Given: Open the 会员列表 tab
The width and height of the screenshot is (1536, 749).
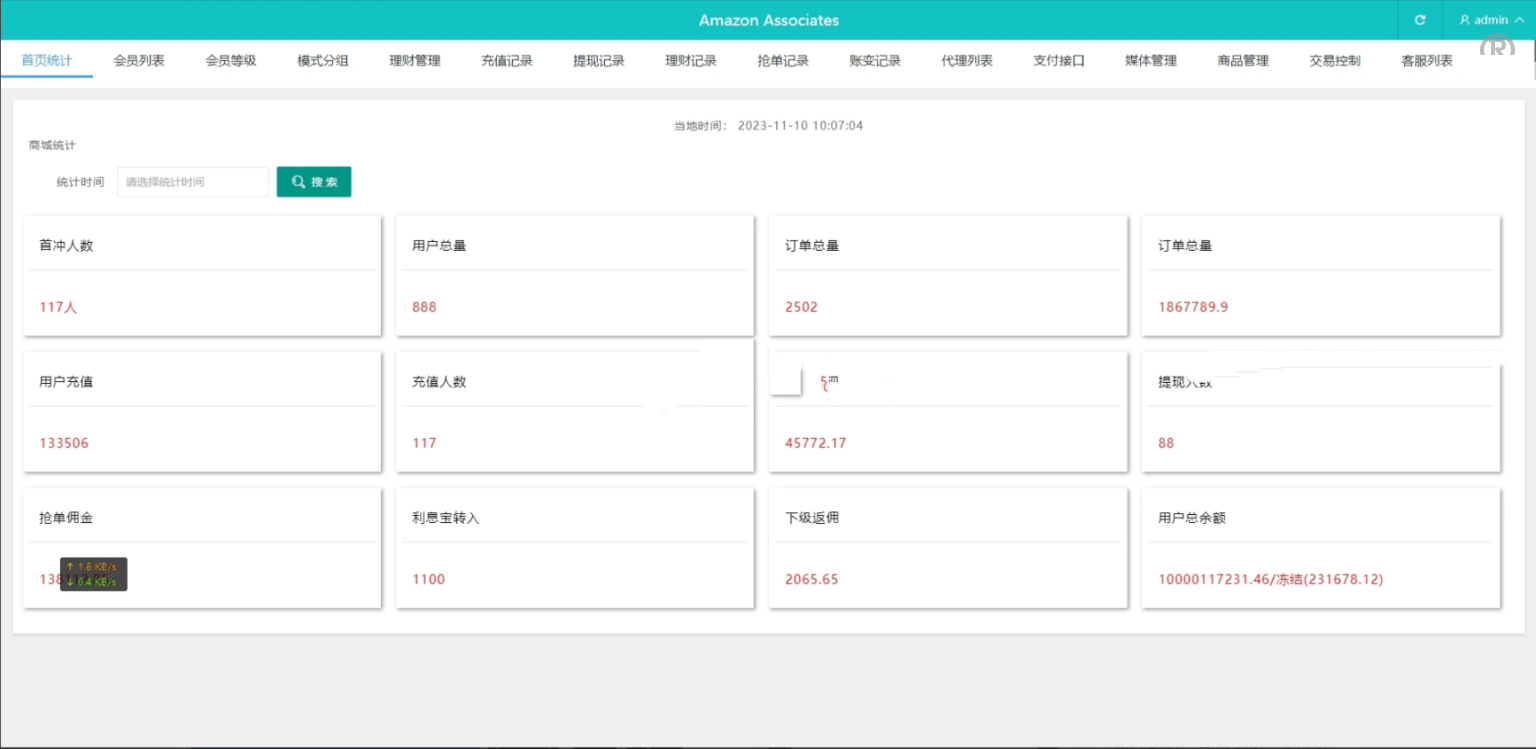Looking at the screenshot, I should pos(139,61).
